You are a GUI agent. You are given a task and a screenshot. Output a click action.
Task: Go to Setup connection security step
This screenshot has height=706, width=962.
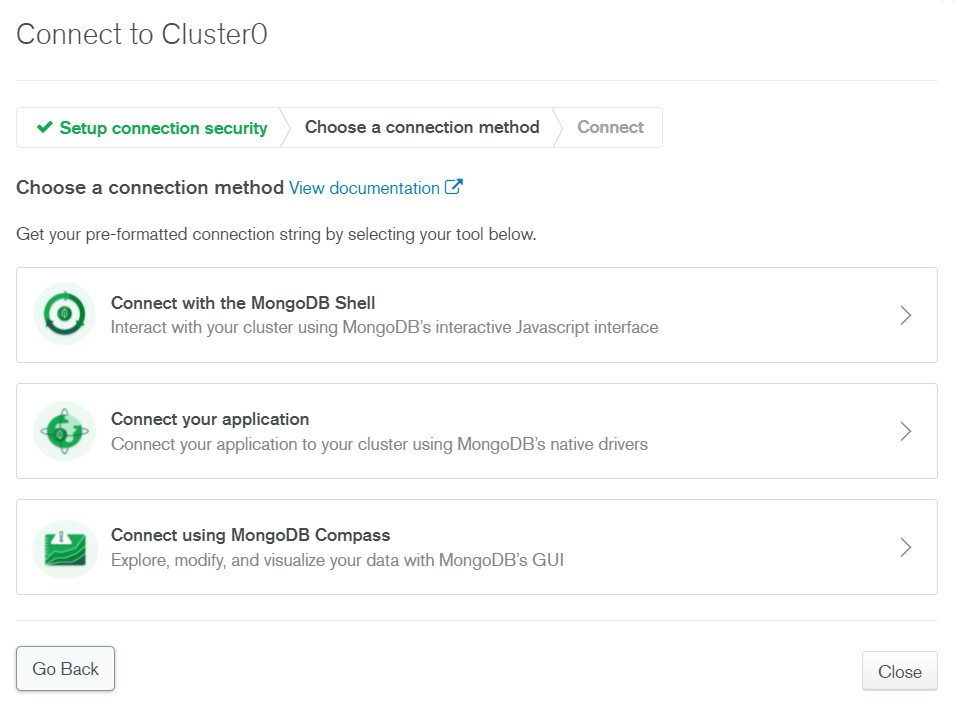(x=152, y=128)
